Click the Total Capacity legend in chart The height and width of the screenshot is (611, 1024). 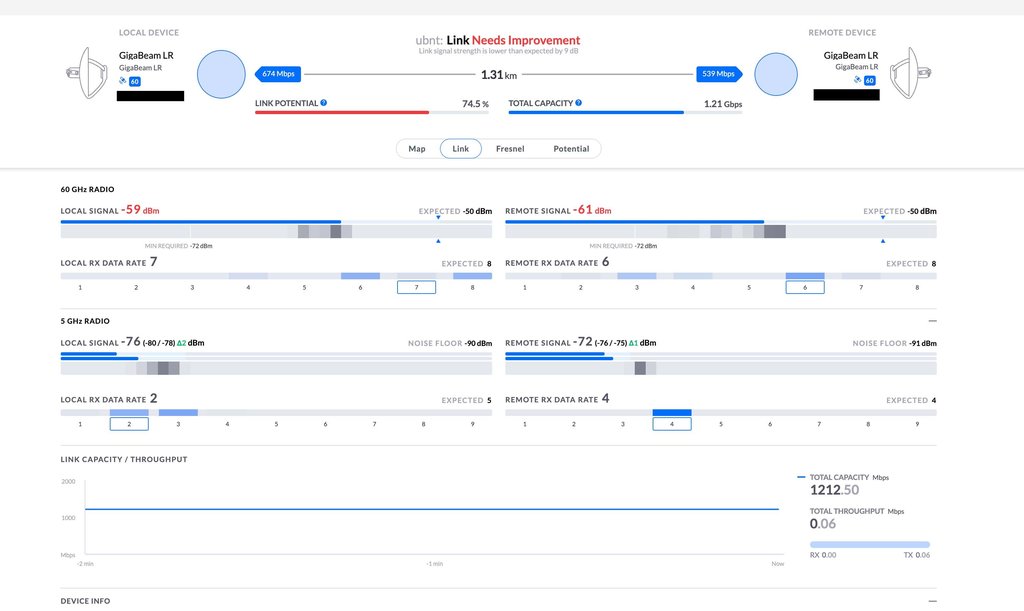(840, 478)
